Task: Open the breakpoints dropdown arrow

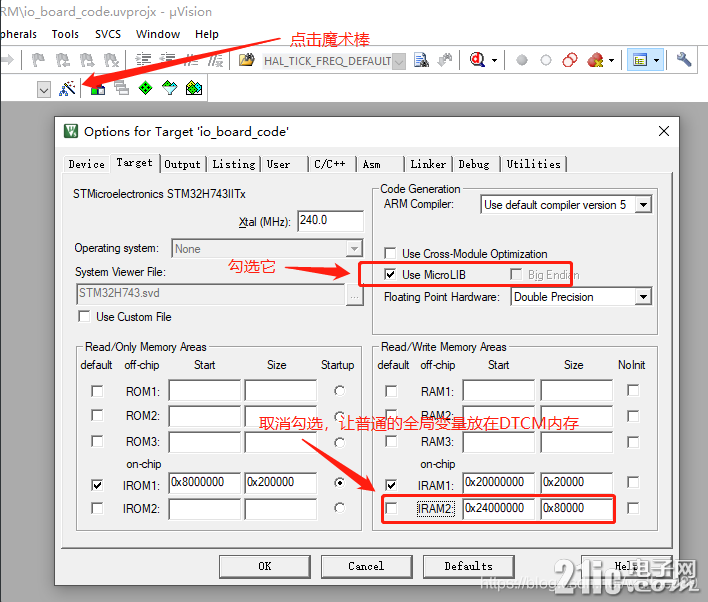Action: pyautogui.click(x=611, y=60)
